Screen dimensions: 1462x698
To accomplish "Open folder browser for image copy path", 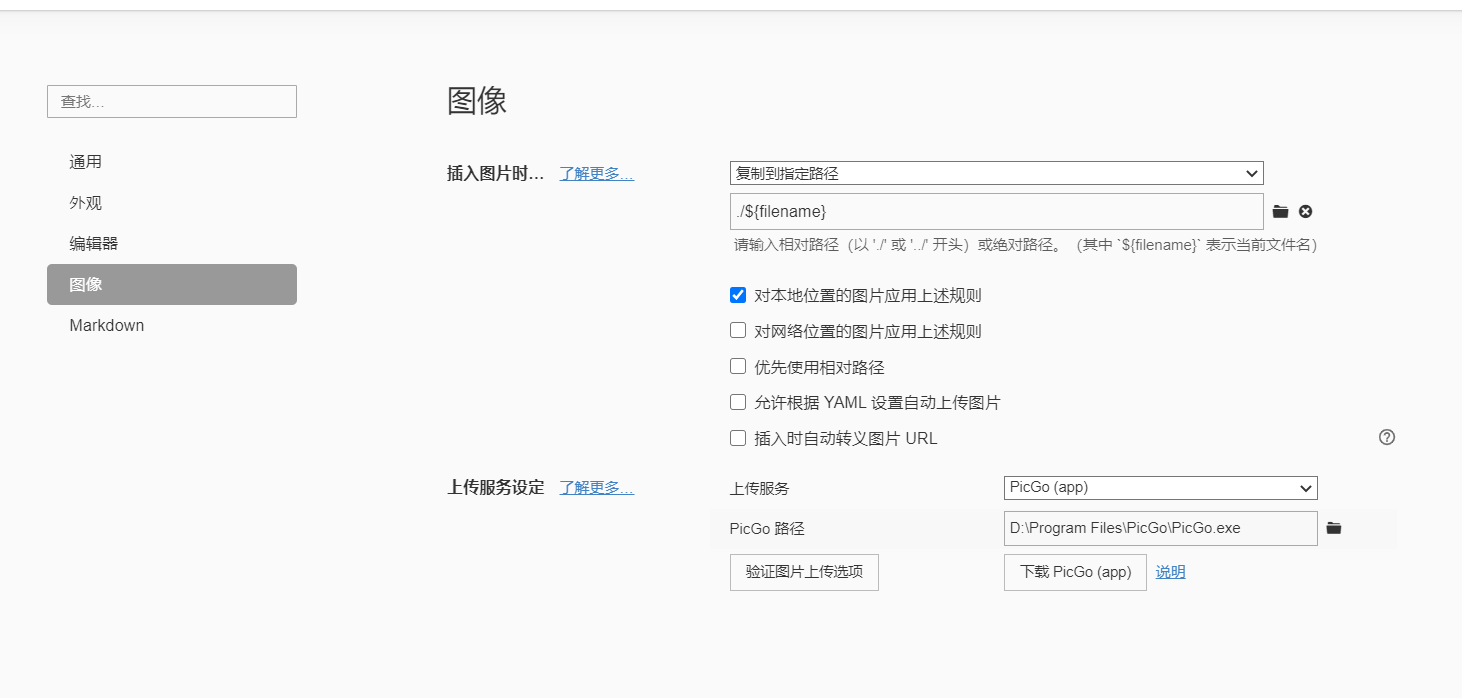I will [x=1280, y=212].
